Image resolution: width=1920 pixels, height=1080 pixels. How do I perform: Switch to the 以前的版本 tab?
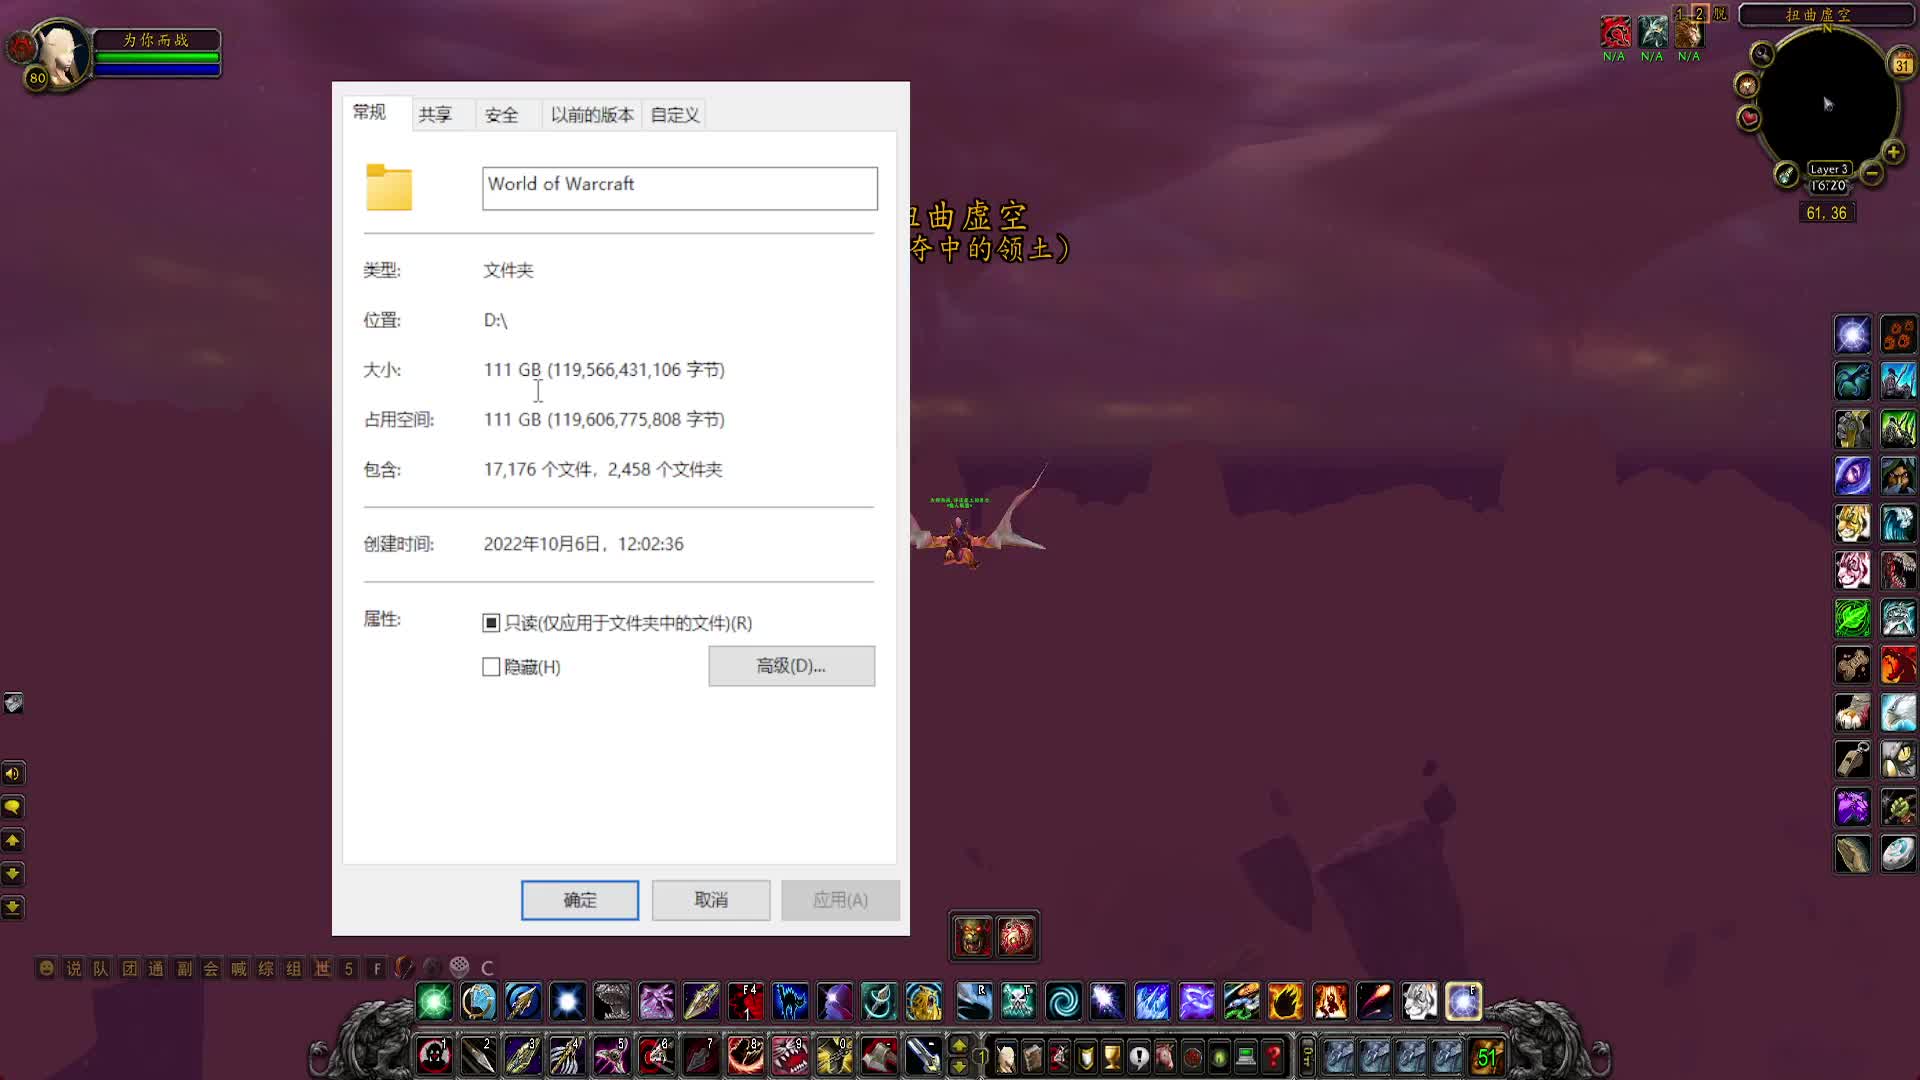pyautogui.click(x=591, y=113)
